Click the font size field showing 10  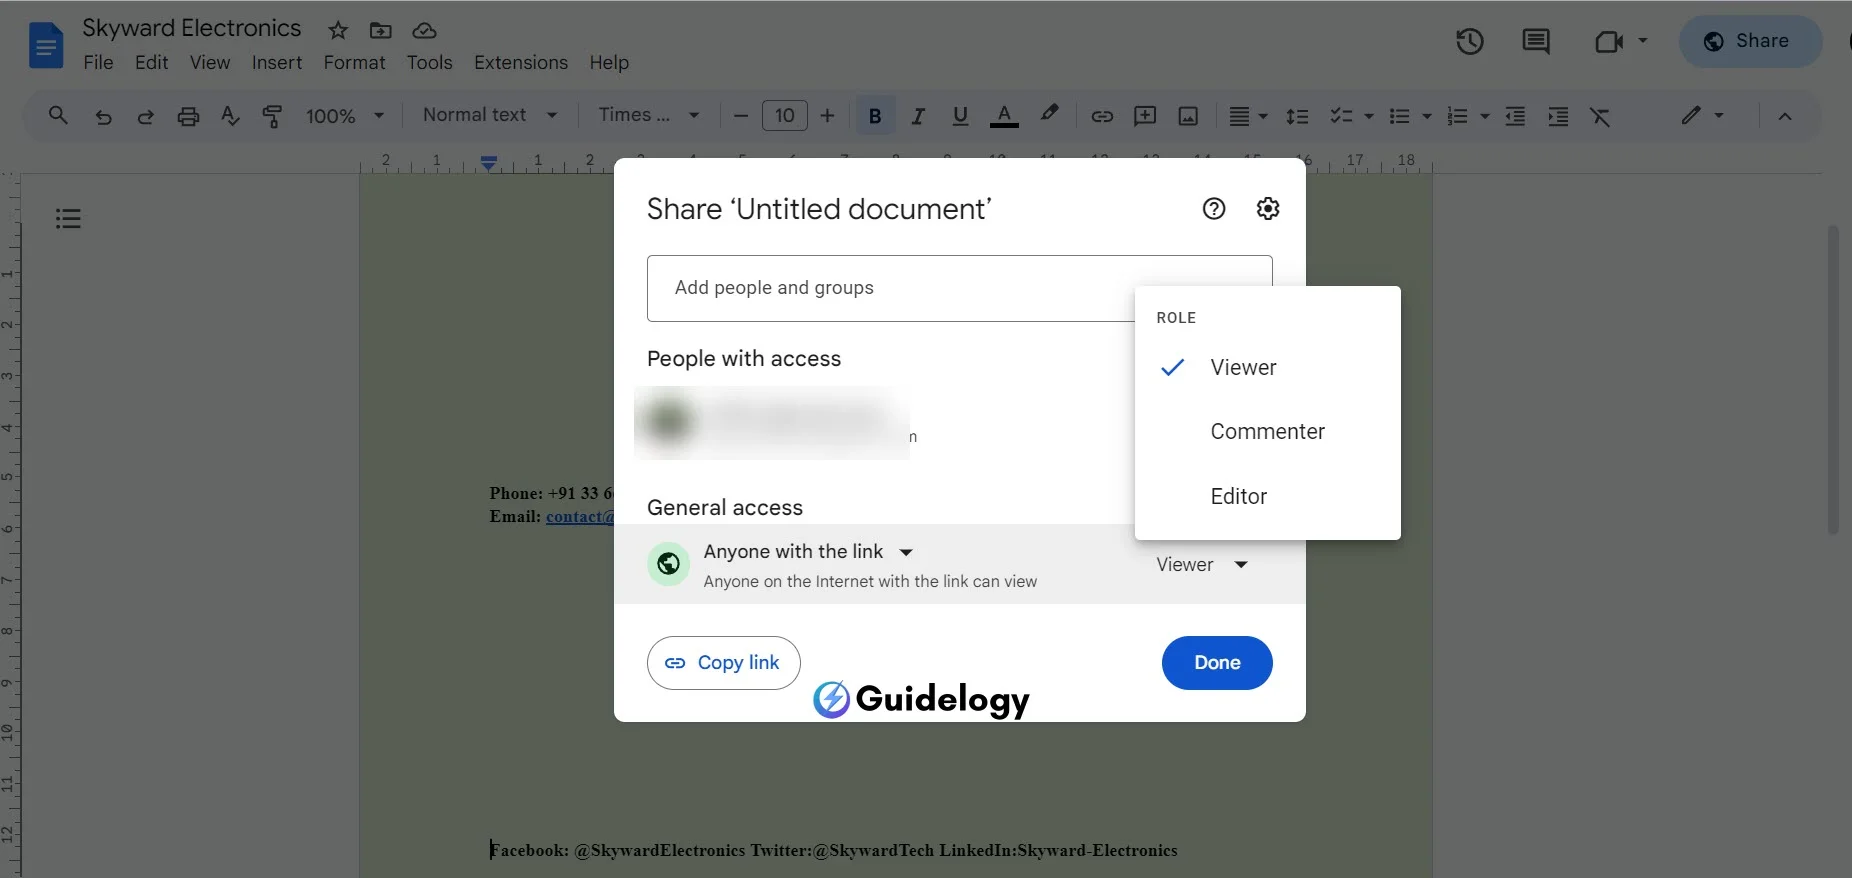point(785,116)
